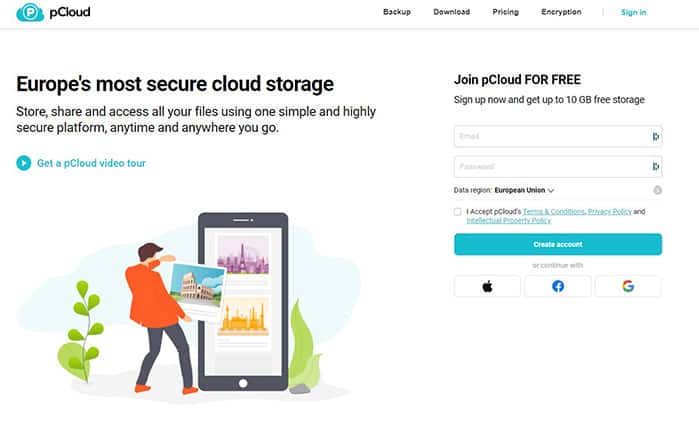Click the data region info icon
Viewport: 699px width, 427px height.
[x=657, y=190]
